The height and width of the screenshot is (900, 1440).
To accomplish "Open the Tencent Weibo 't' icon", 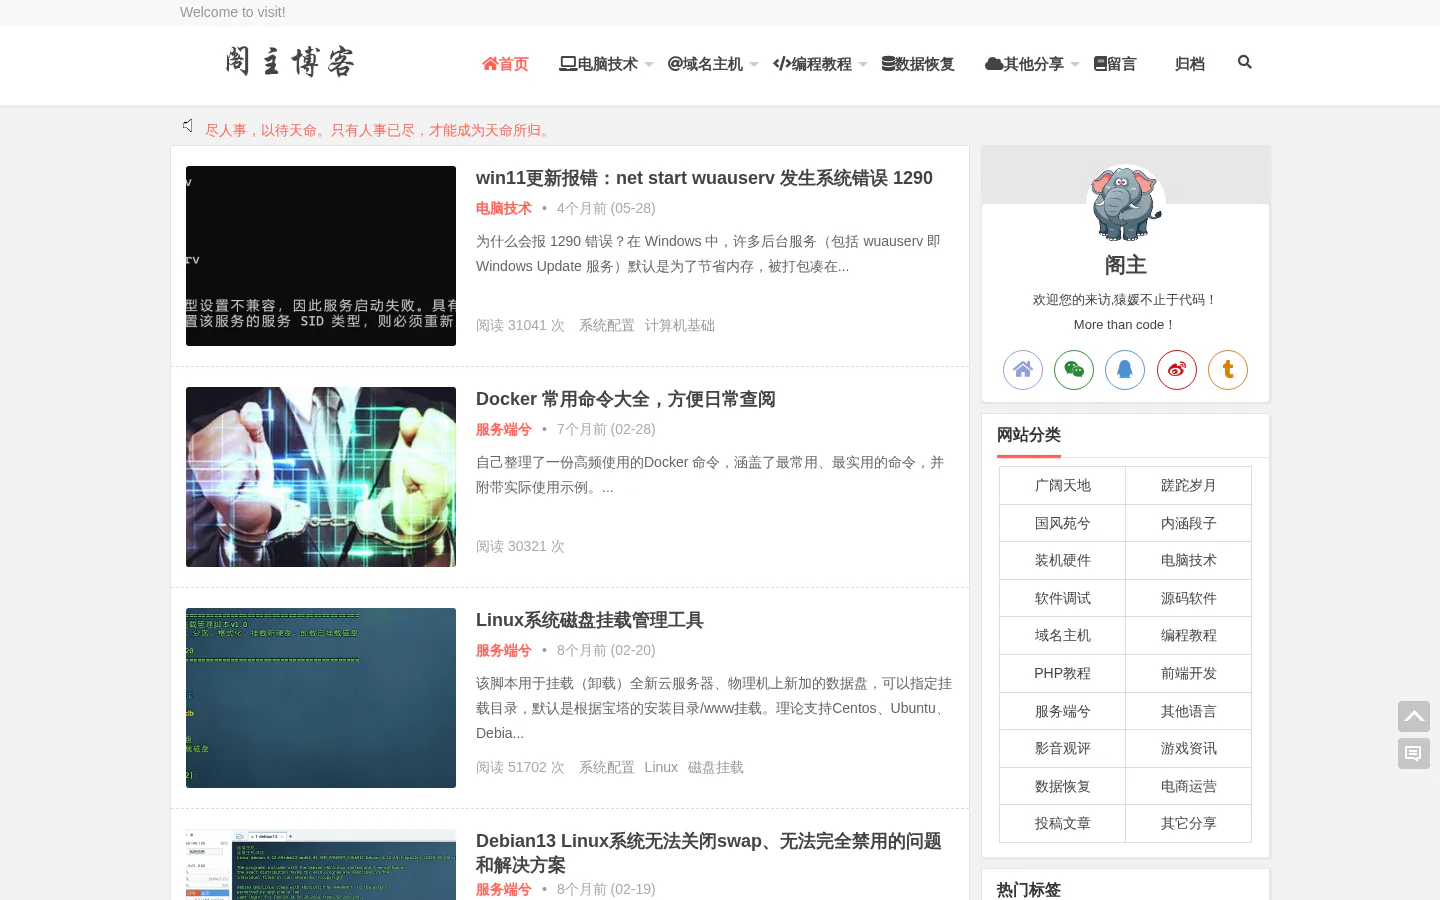I will (1228, 370).
